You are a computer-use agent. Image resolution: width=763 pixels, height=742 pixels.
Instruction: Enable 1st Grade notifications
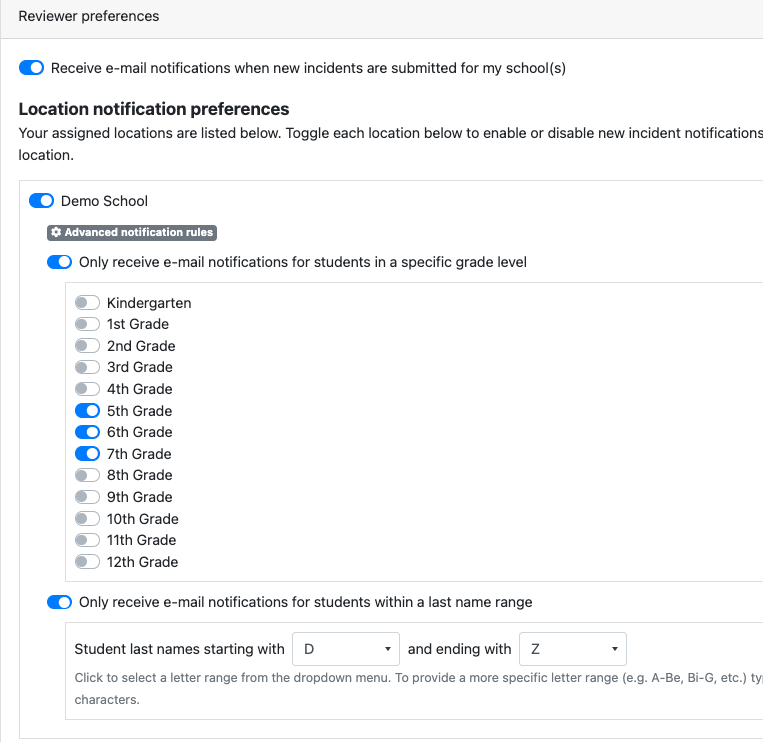click(88, 324)
